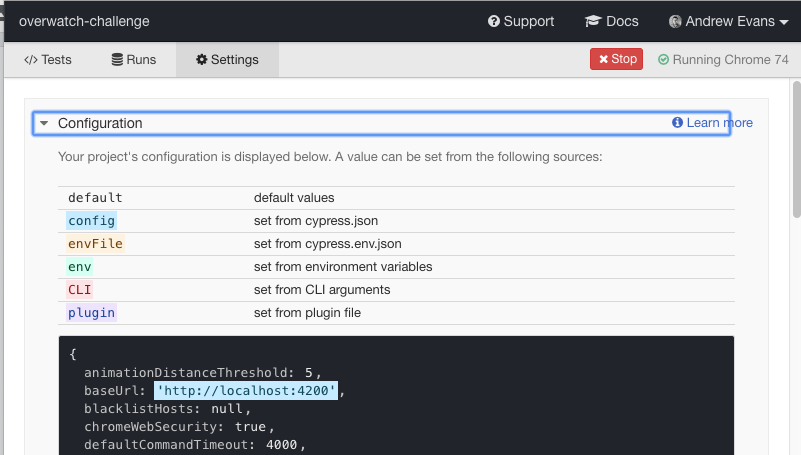Click the Learn more info icon
Viewport: 801px width, 455px height.
click(677, 123)
